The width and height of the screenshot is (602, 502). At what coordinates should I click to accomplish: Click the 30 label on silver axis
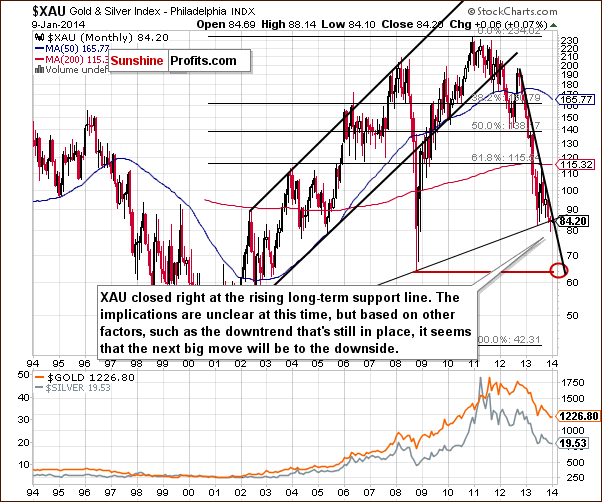25,419
